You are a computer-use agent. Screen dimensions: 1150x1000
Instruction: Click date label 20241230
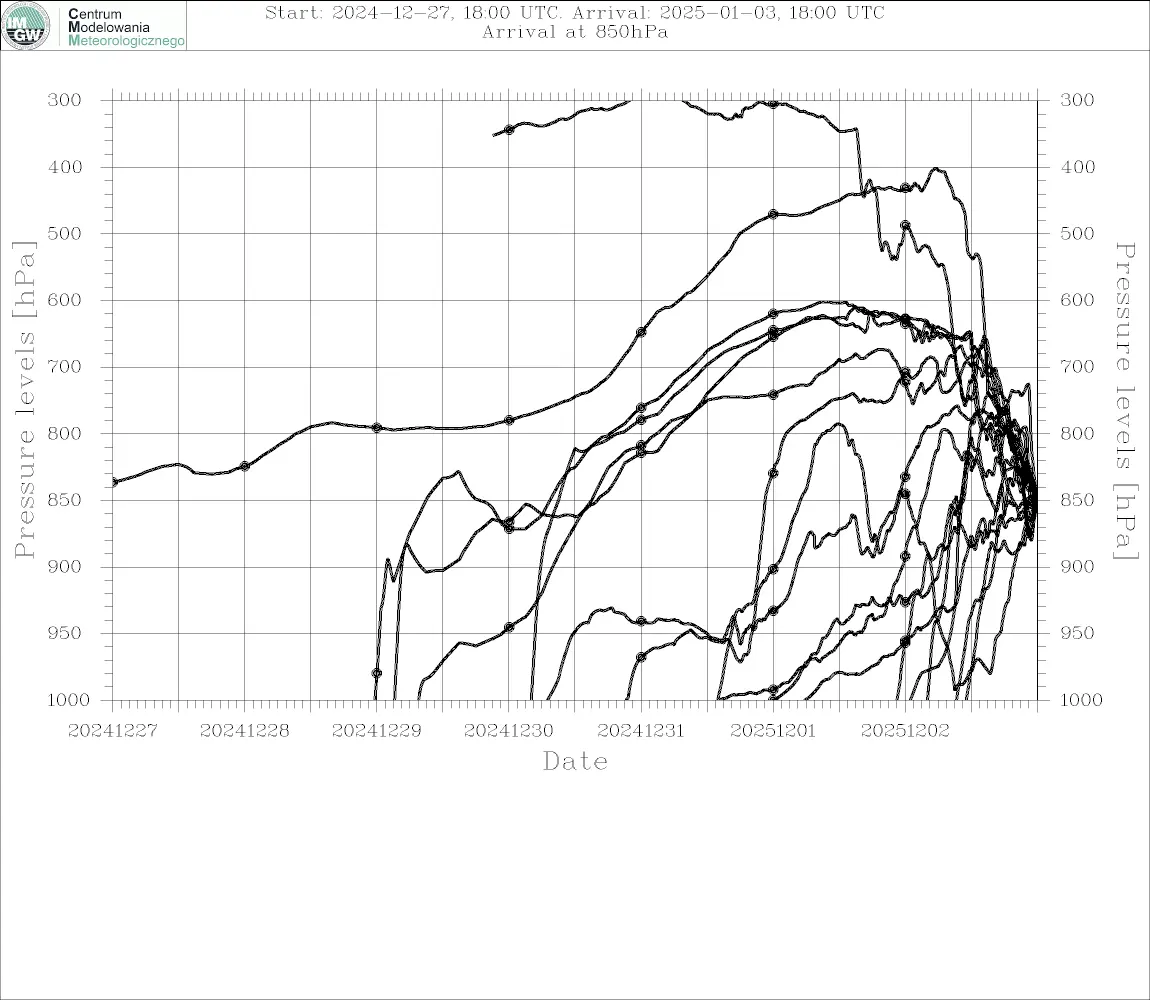click(509, 731)
